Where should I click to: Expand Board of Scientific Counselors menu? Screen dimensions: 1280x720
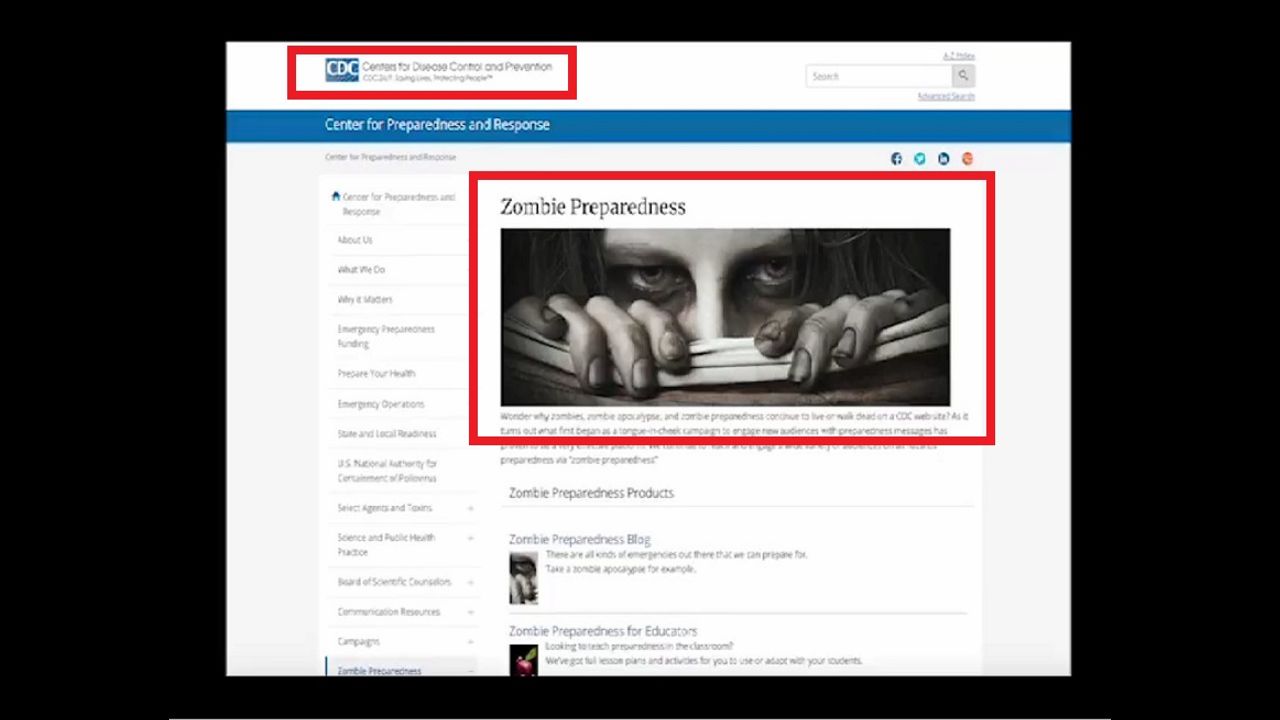pos(471,582)
